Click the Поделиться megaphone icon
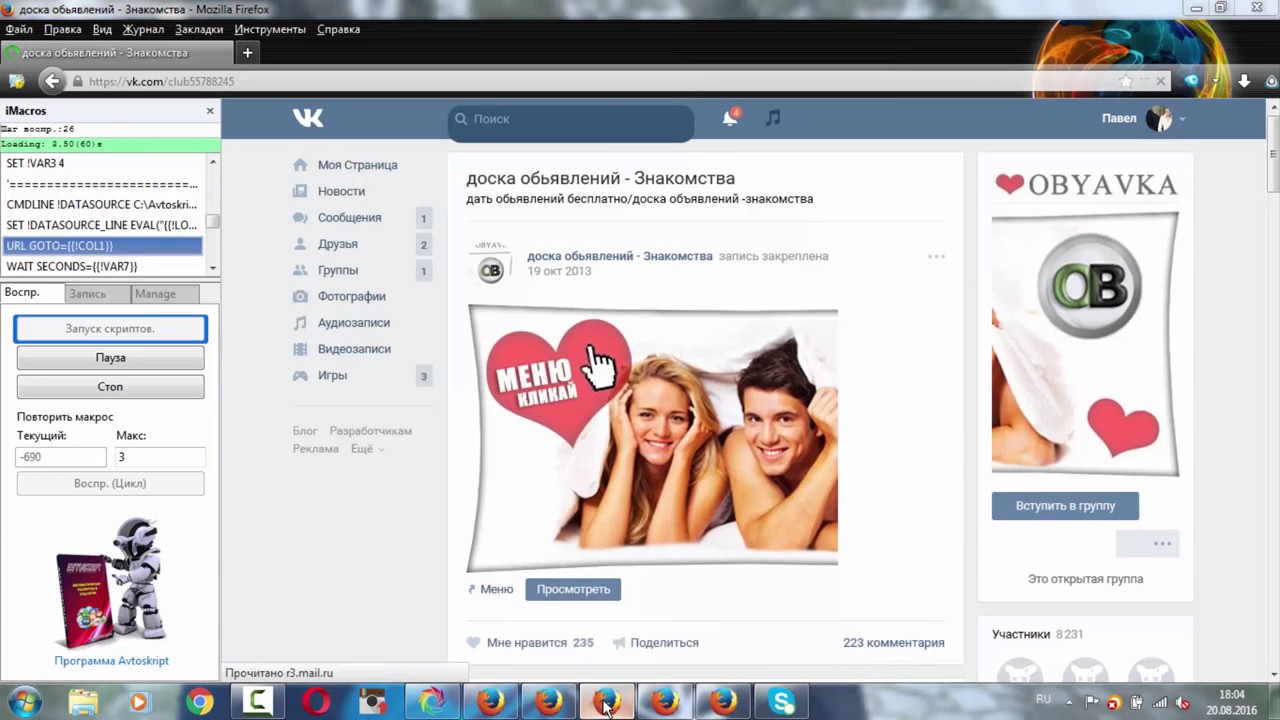The width and height of the screenshot is (1280, 720). 619,642
